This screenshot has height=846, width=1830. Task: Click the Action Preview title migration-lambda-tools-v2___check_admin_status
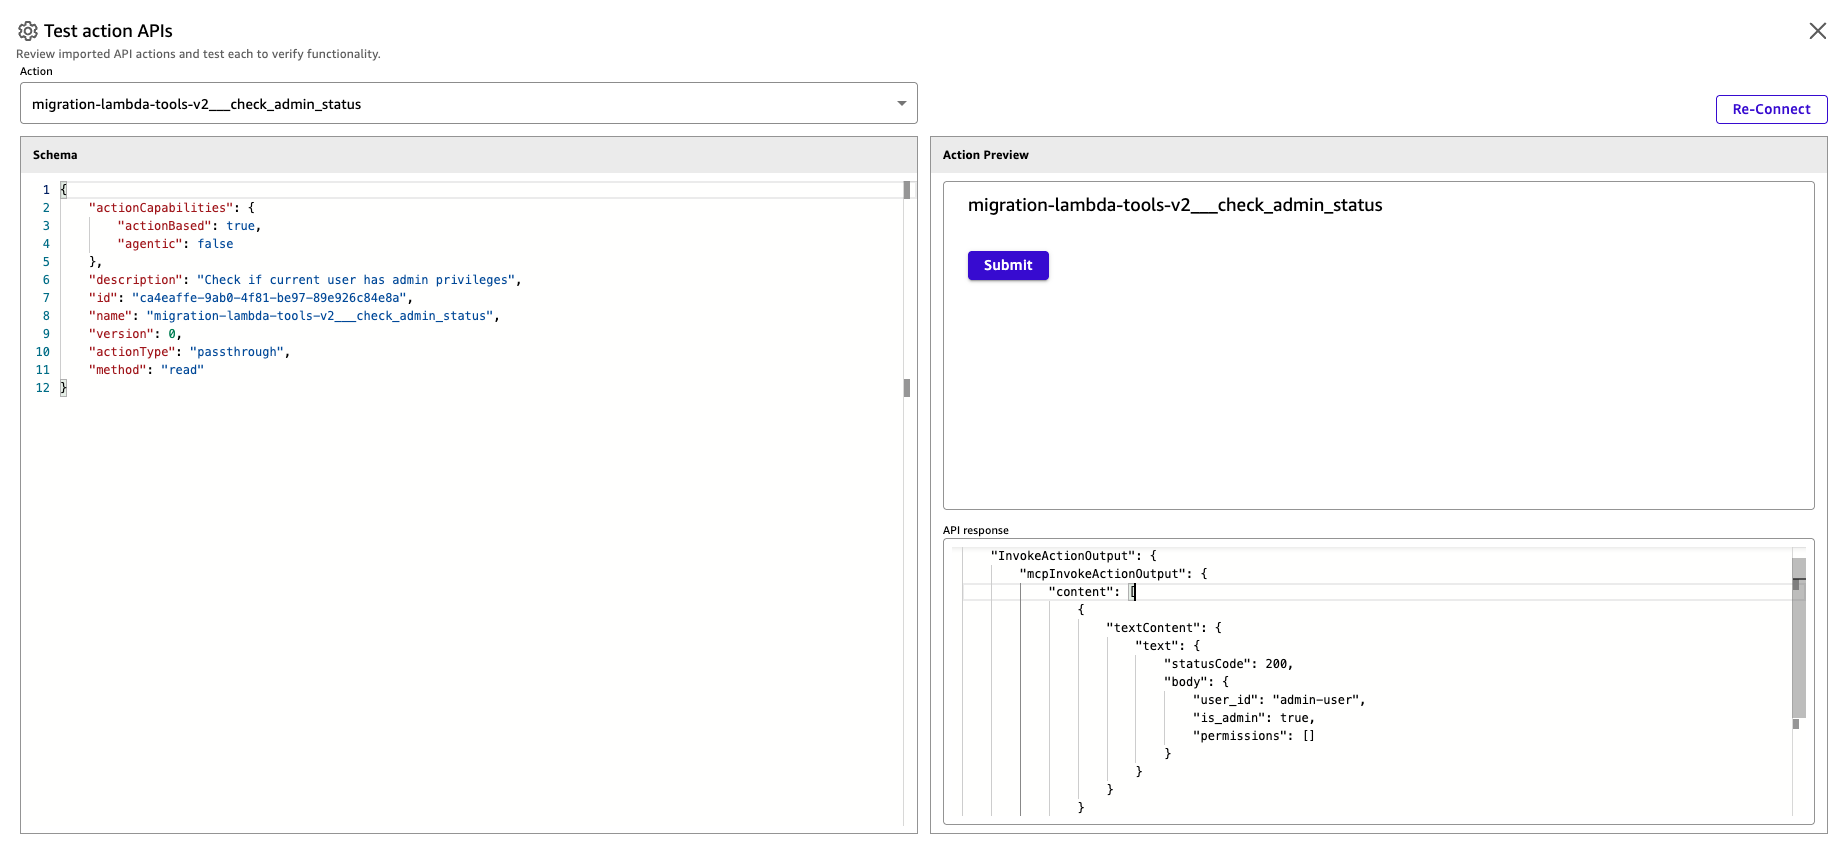tap(1175, 205)
